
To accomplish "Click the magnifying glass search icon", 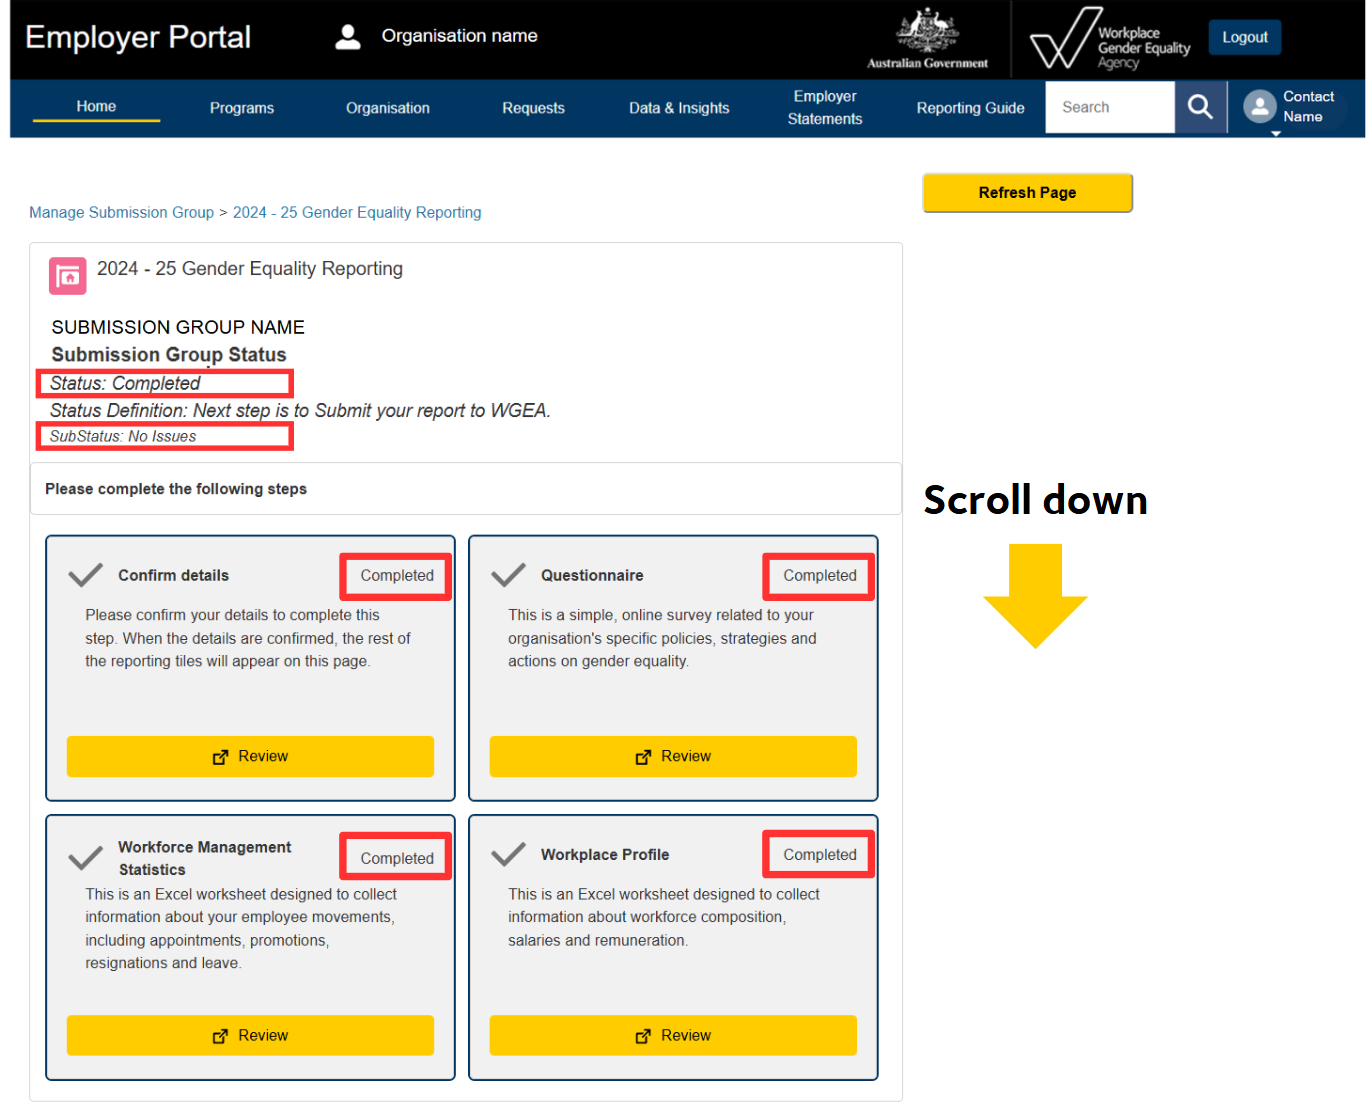I will pyautogui.click(x=1200, y=107).
